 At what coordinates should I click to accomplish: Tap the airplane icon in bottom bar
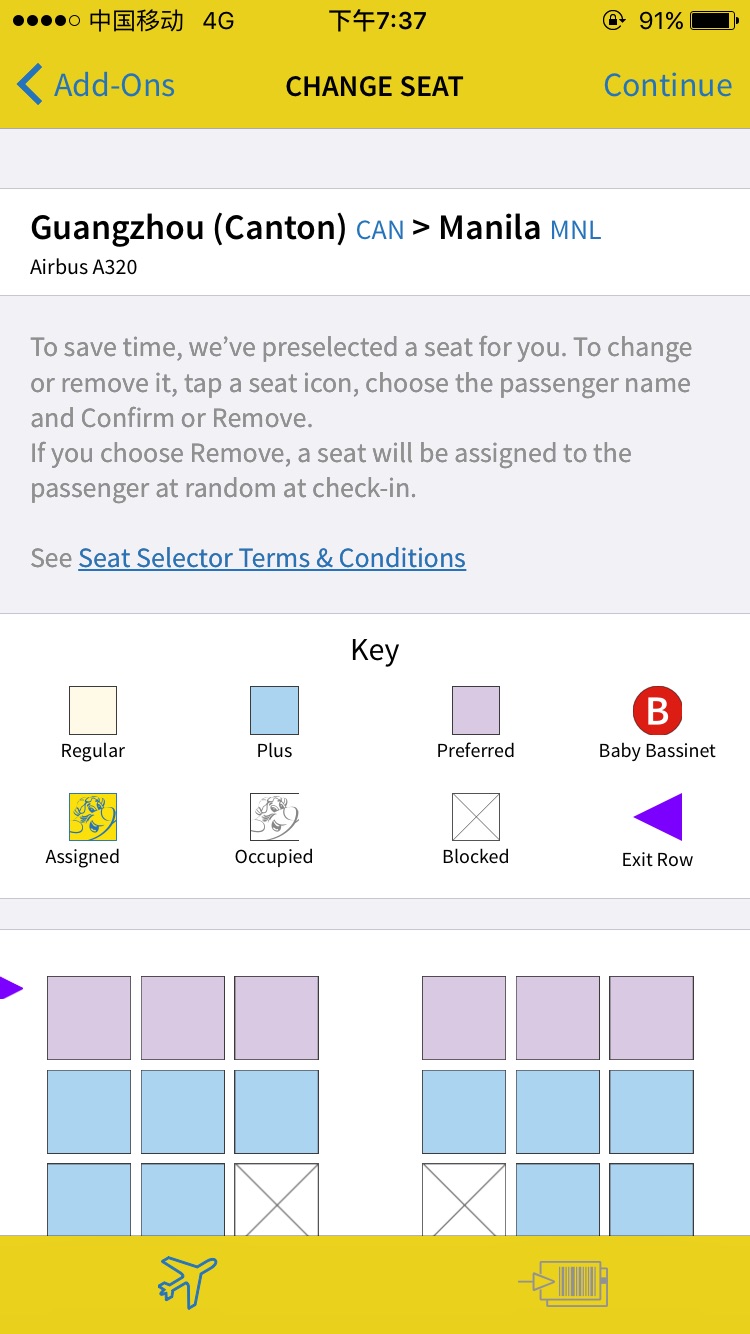tap(188, 1281)
